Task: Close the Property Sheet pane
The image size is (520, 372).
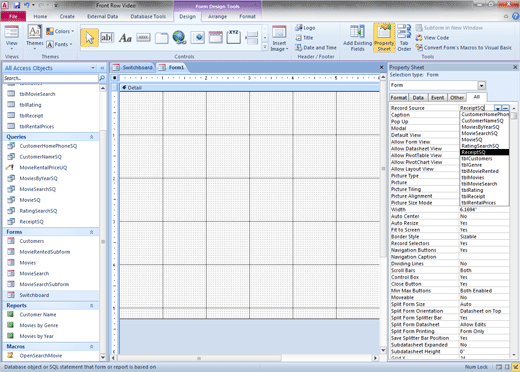Action: tap(515, 67)
